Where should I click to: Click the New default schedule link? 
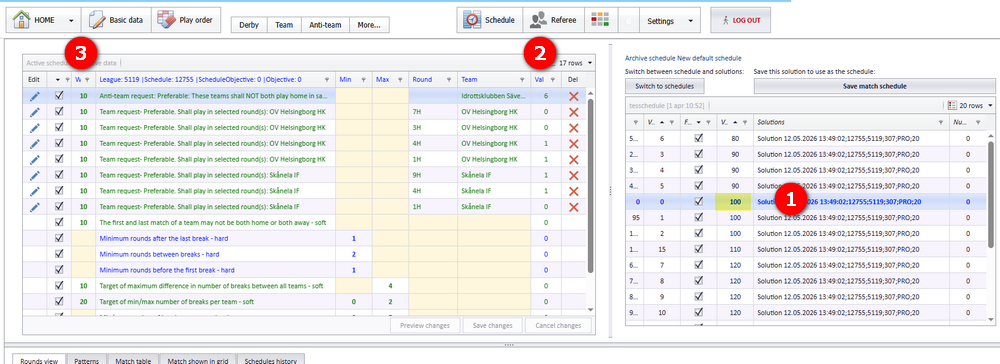[x=709, y=58]
